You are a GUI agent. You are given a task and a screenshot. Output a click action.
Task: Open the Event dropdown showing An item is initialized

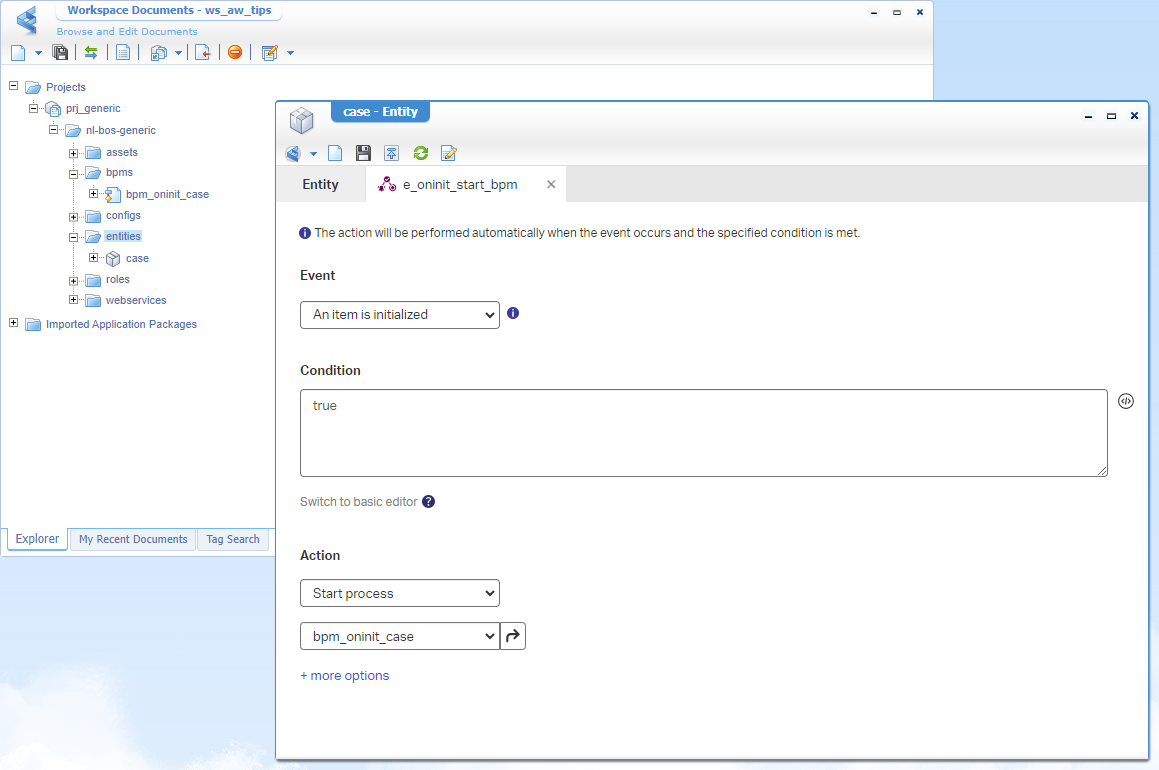(399, 315)
